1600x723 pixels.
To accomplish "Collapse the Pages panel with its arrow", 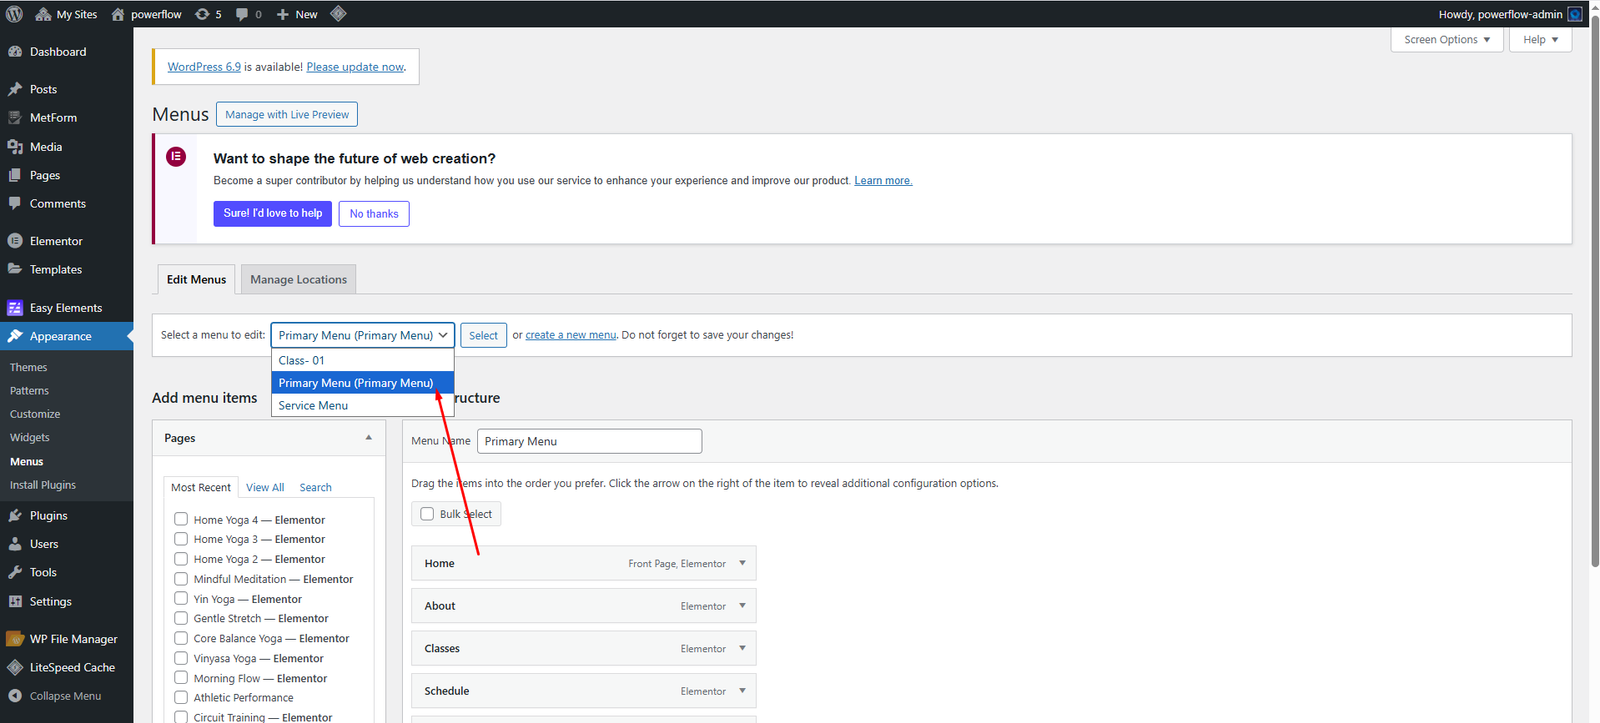I will tap(368, 438).
